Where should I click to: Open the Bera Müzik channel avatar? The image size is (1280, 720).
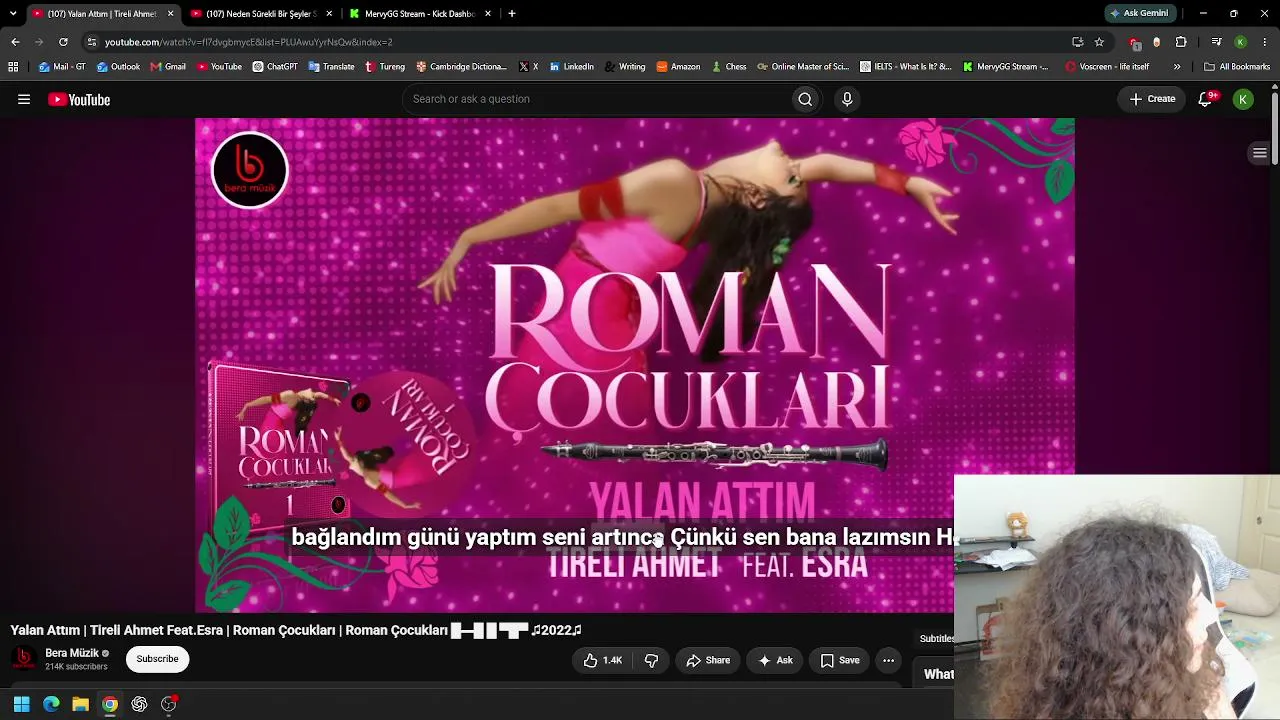24,659
